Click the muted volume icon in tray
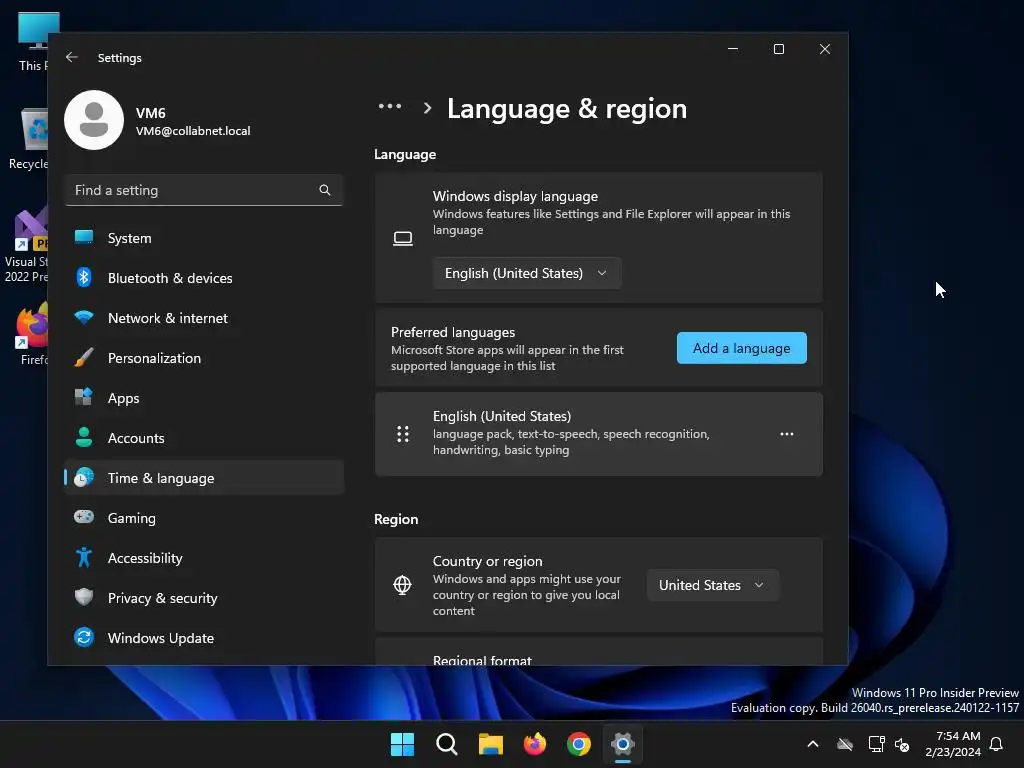The width and height of the screenshot is (1024, 768). click(903, 744)
